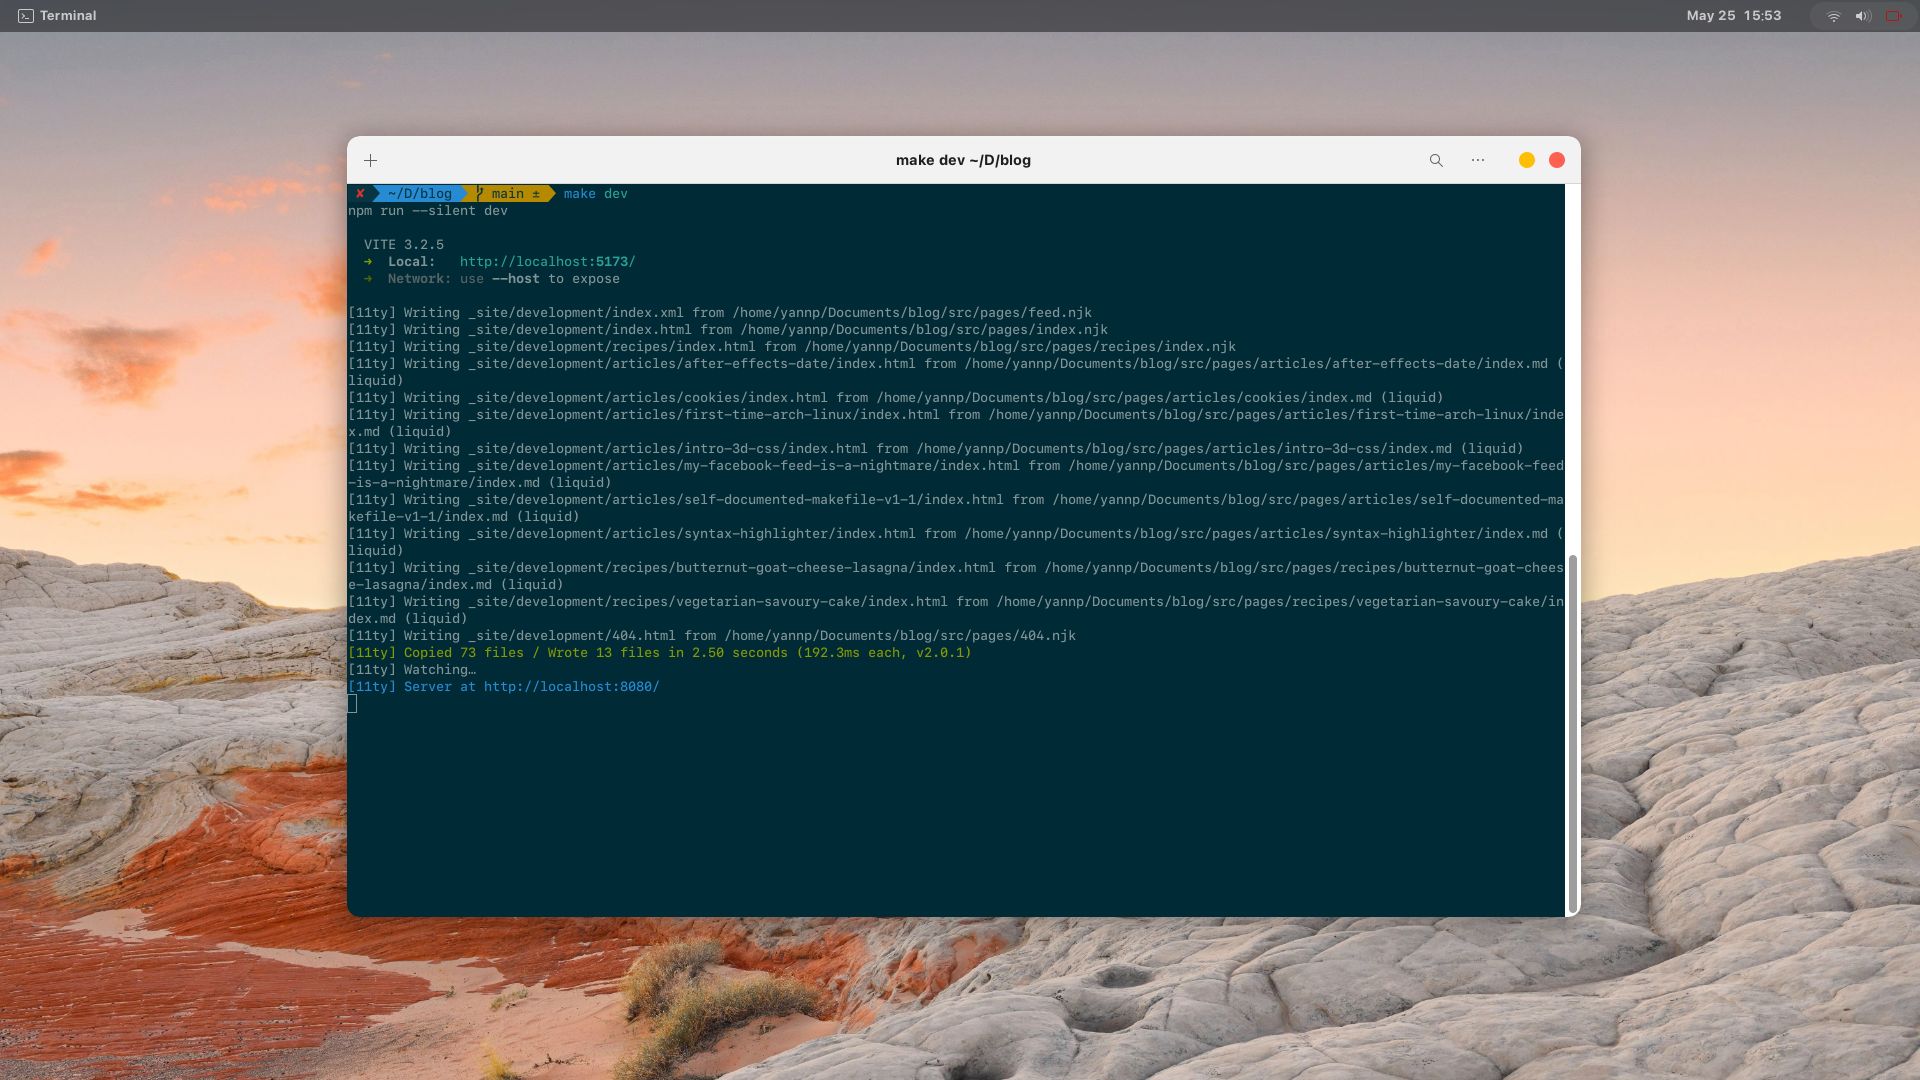Click the Wi-Fi icon in the system tray
Image resolution: width=1920 pixels, height=1080 pixels.
[x=1833, y=15]
